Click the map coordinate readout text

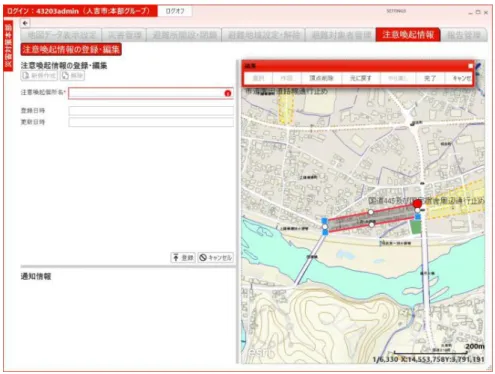(428, 359)
